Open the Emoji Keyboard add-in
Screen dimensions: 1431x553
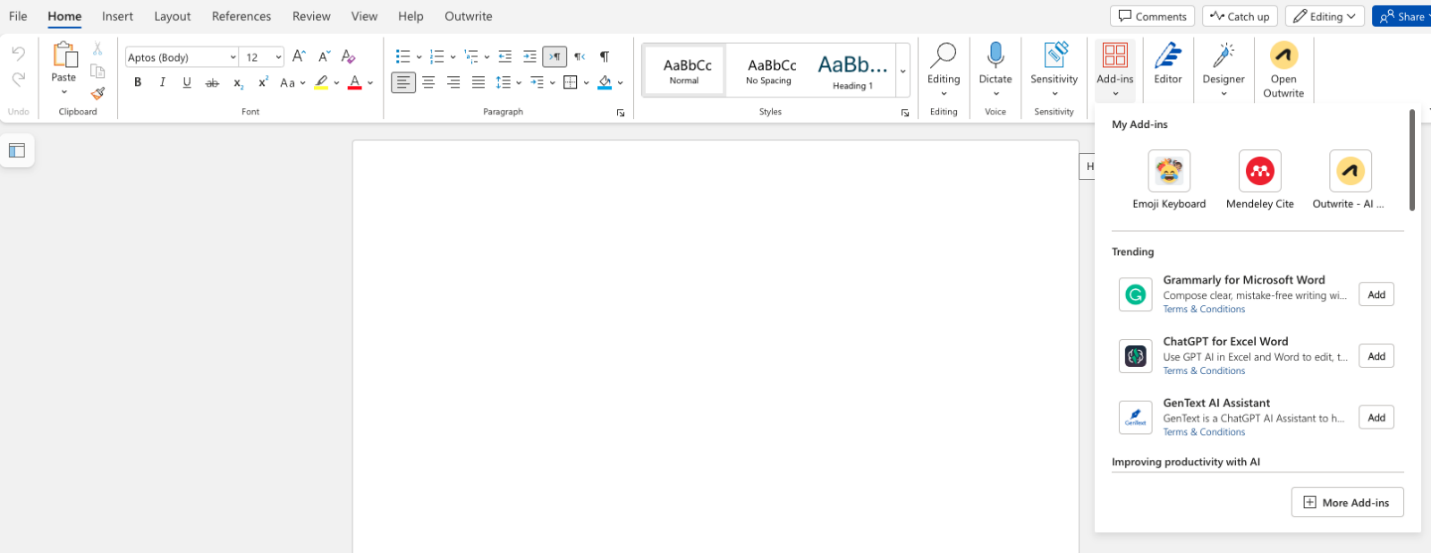tap(1169, 179)
